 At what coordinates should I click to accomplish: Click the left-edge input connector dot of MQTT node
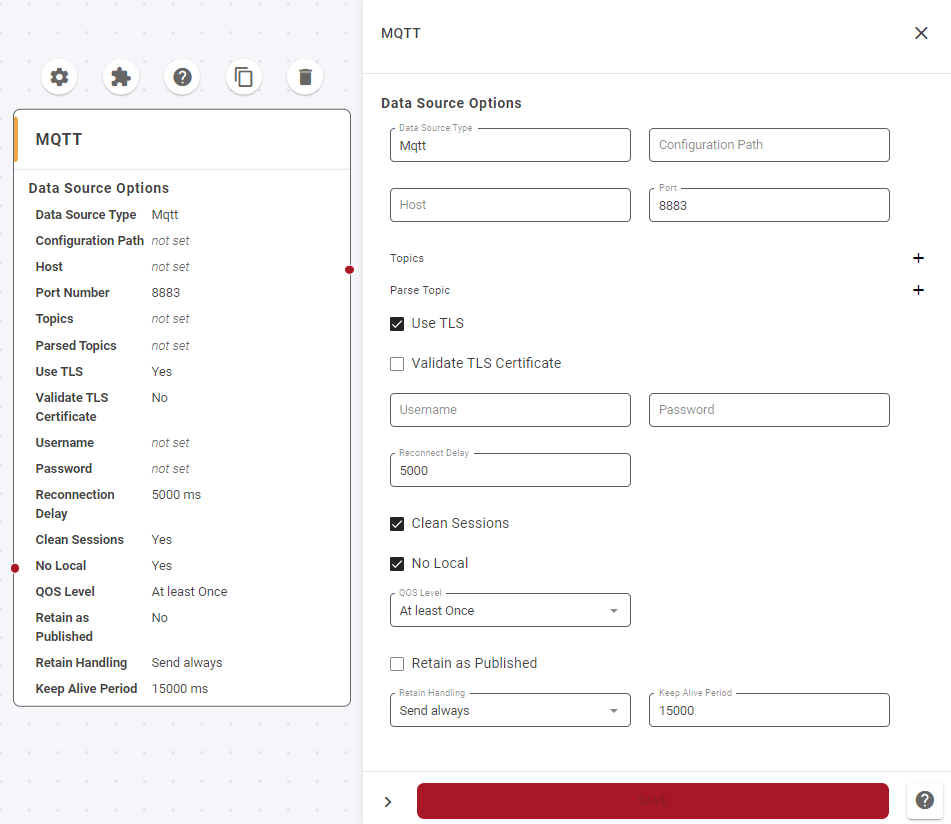click(x=15, y=568)
